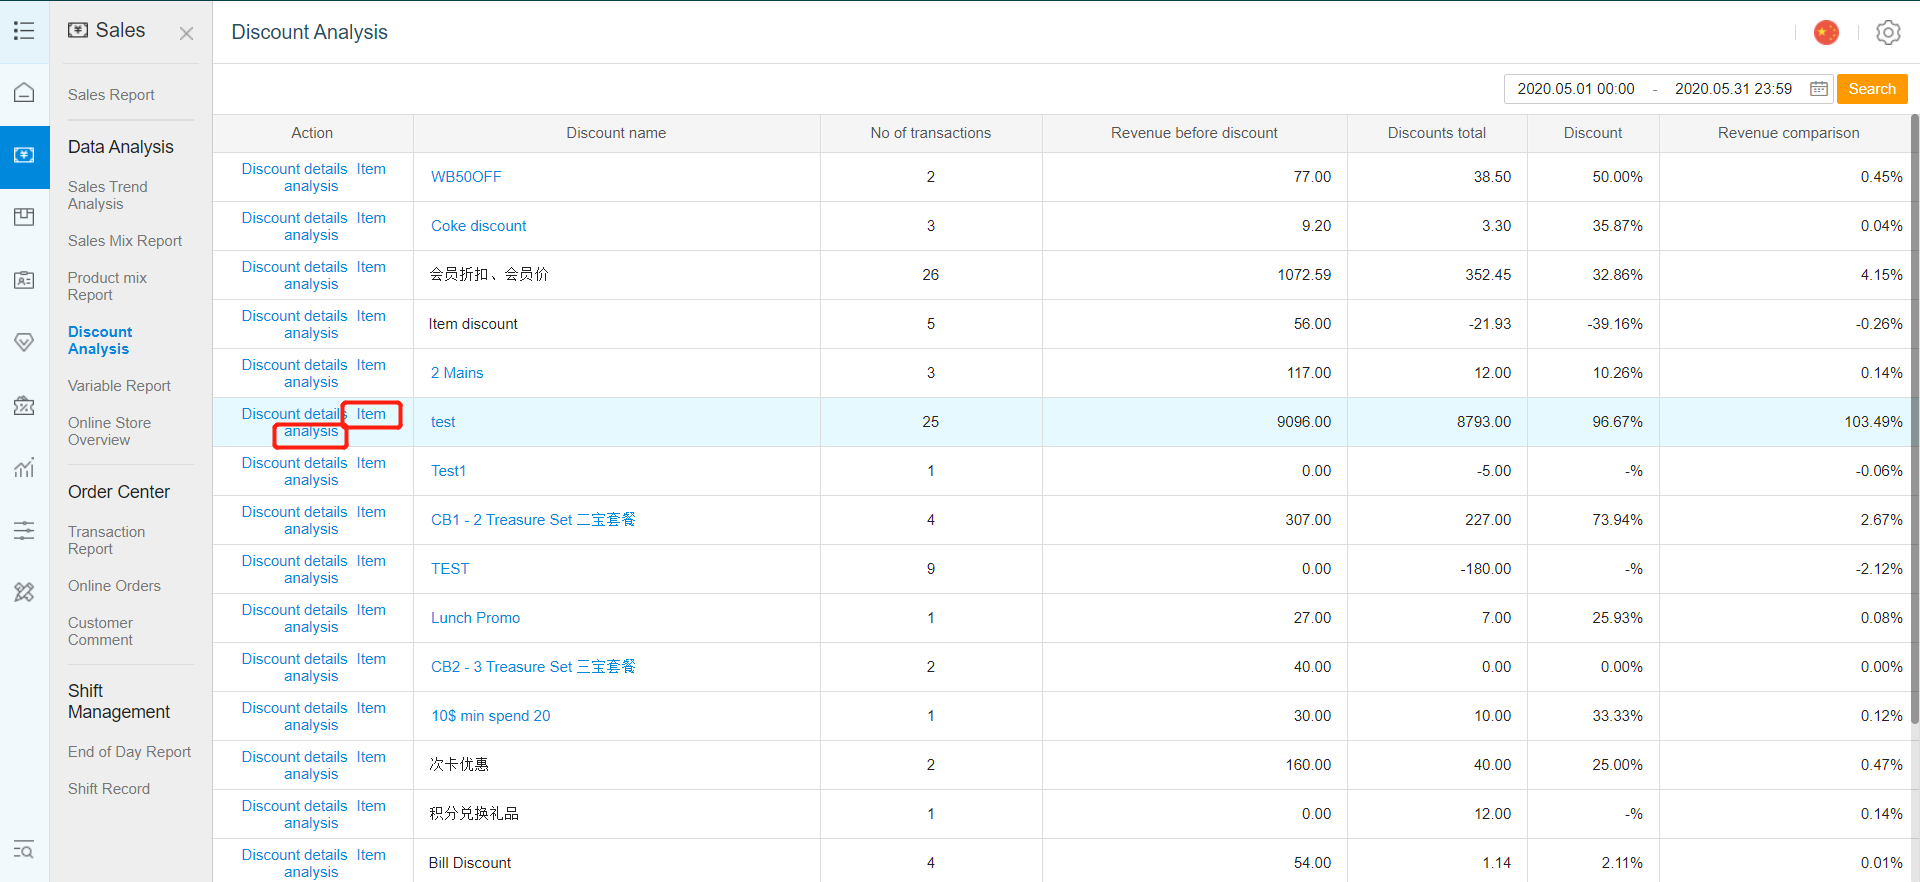Open the diamond loyalty sidebar icon
This screenshot has width=1920, height=882.
click(x=24, y=342)
